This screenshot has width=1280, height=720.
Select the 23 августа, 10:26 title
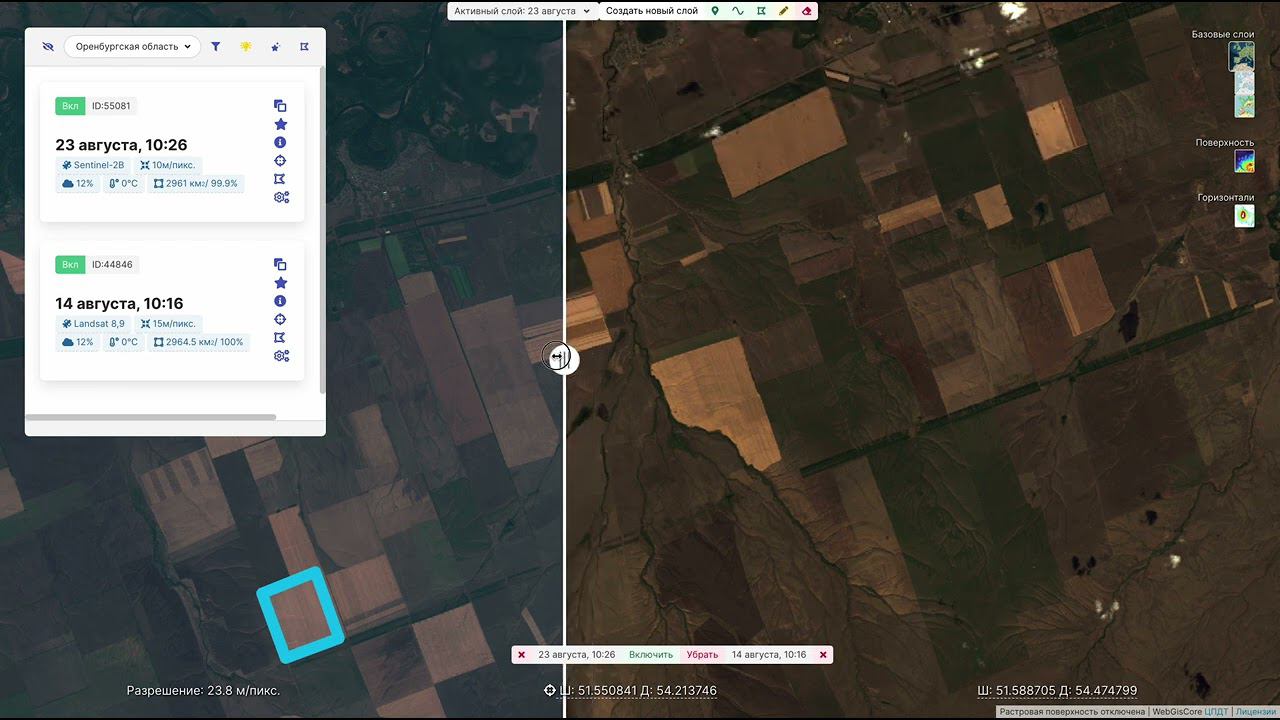[x=121, y=145]
